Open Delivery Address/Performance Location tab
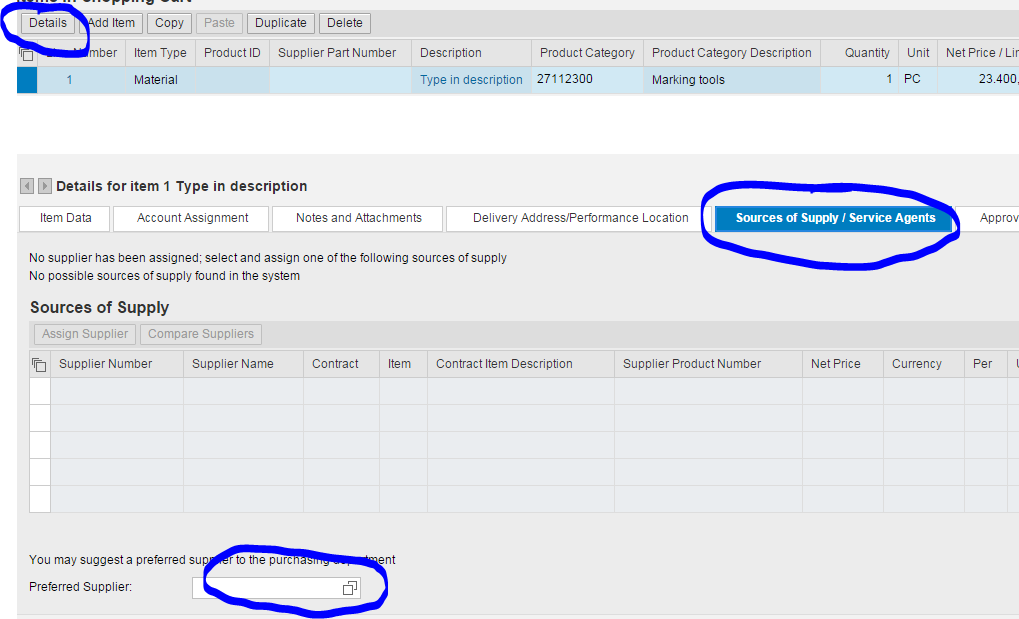1019x619 pixels. click(x=580, y=218)
